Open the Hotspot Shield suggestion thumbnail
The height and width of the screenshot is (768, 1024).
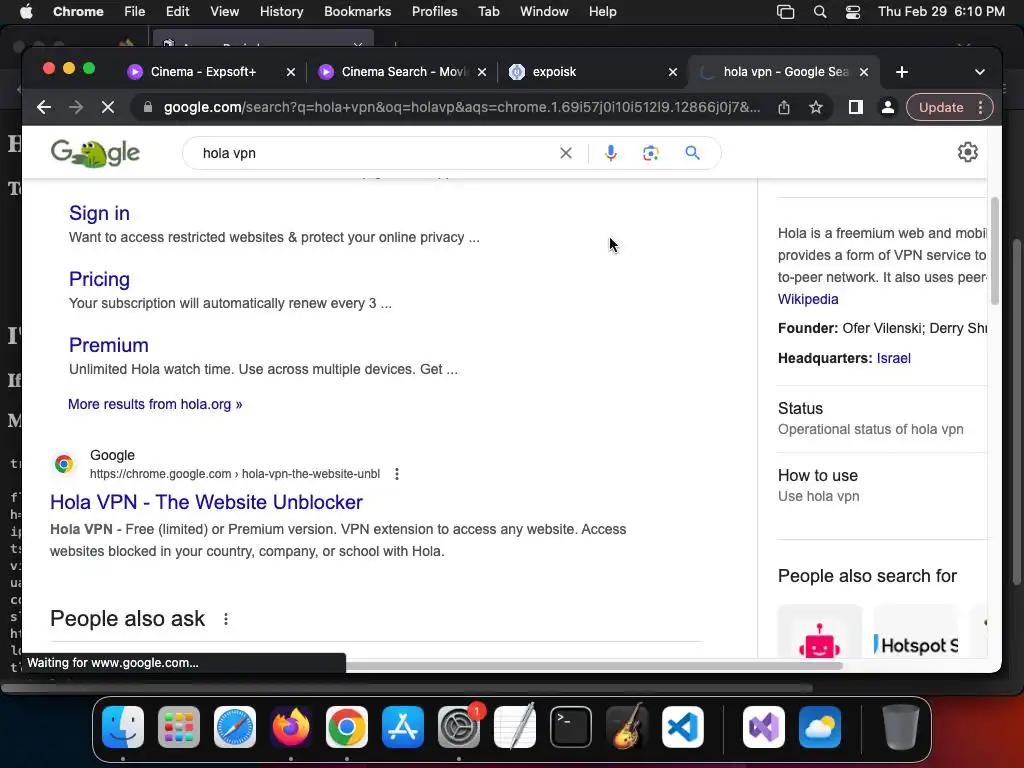[x=916, y=632]
